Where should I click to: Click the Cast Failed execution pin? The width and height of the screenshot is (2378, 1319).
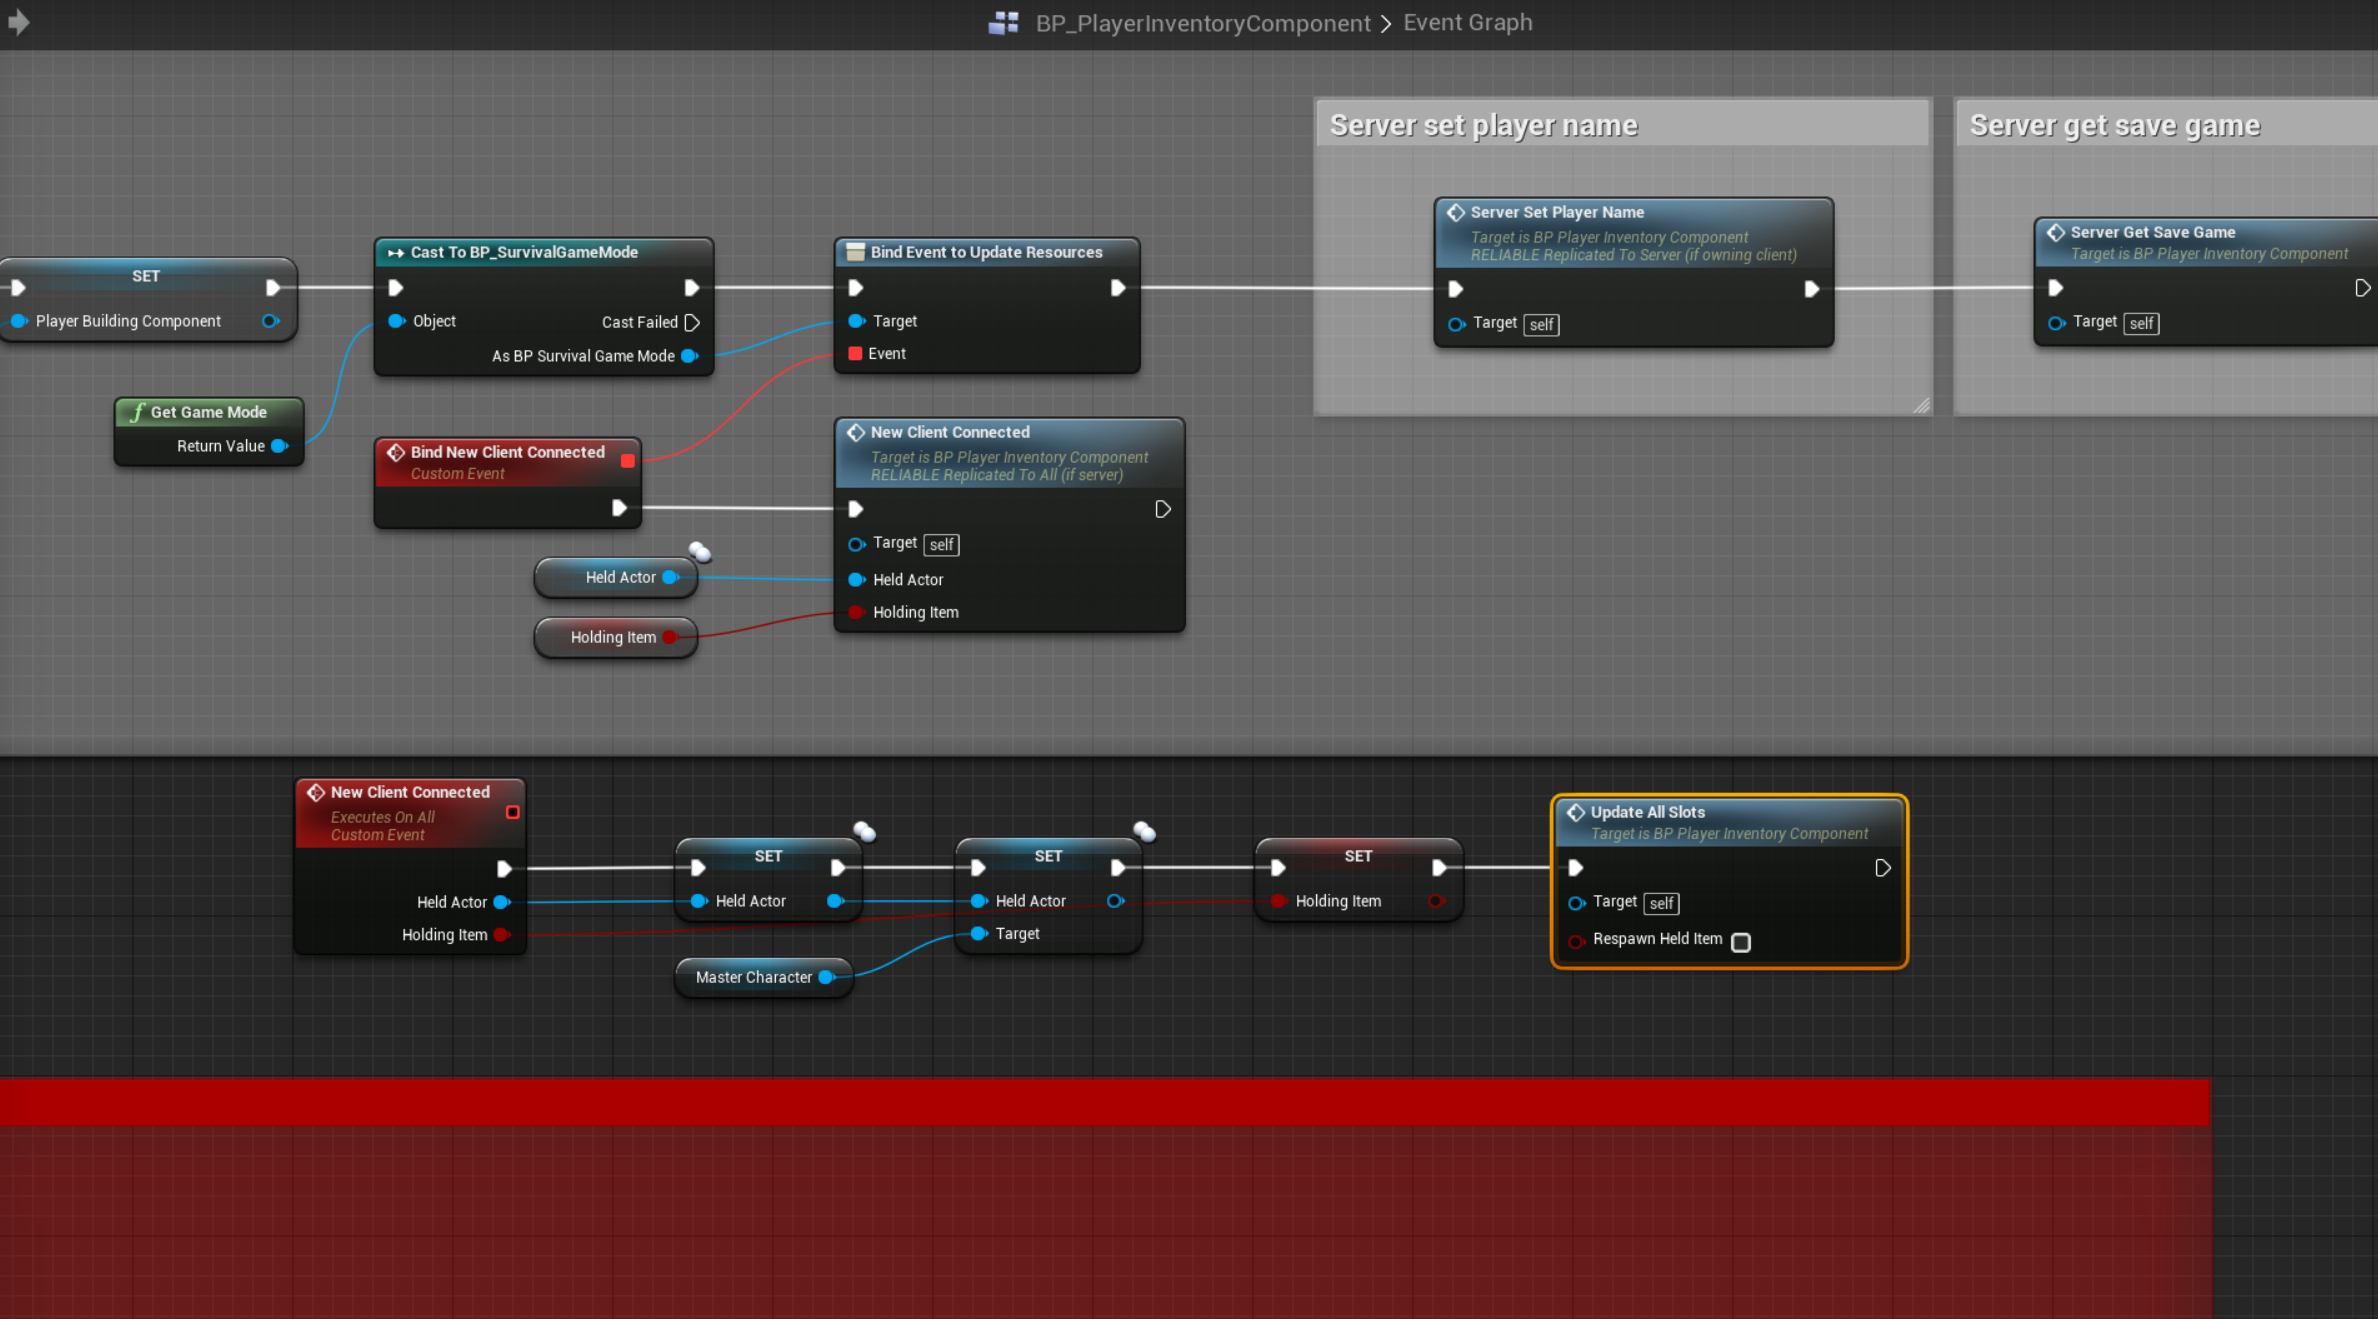pyautogui.click(x=692, y=322)
